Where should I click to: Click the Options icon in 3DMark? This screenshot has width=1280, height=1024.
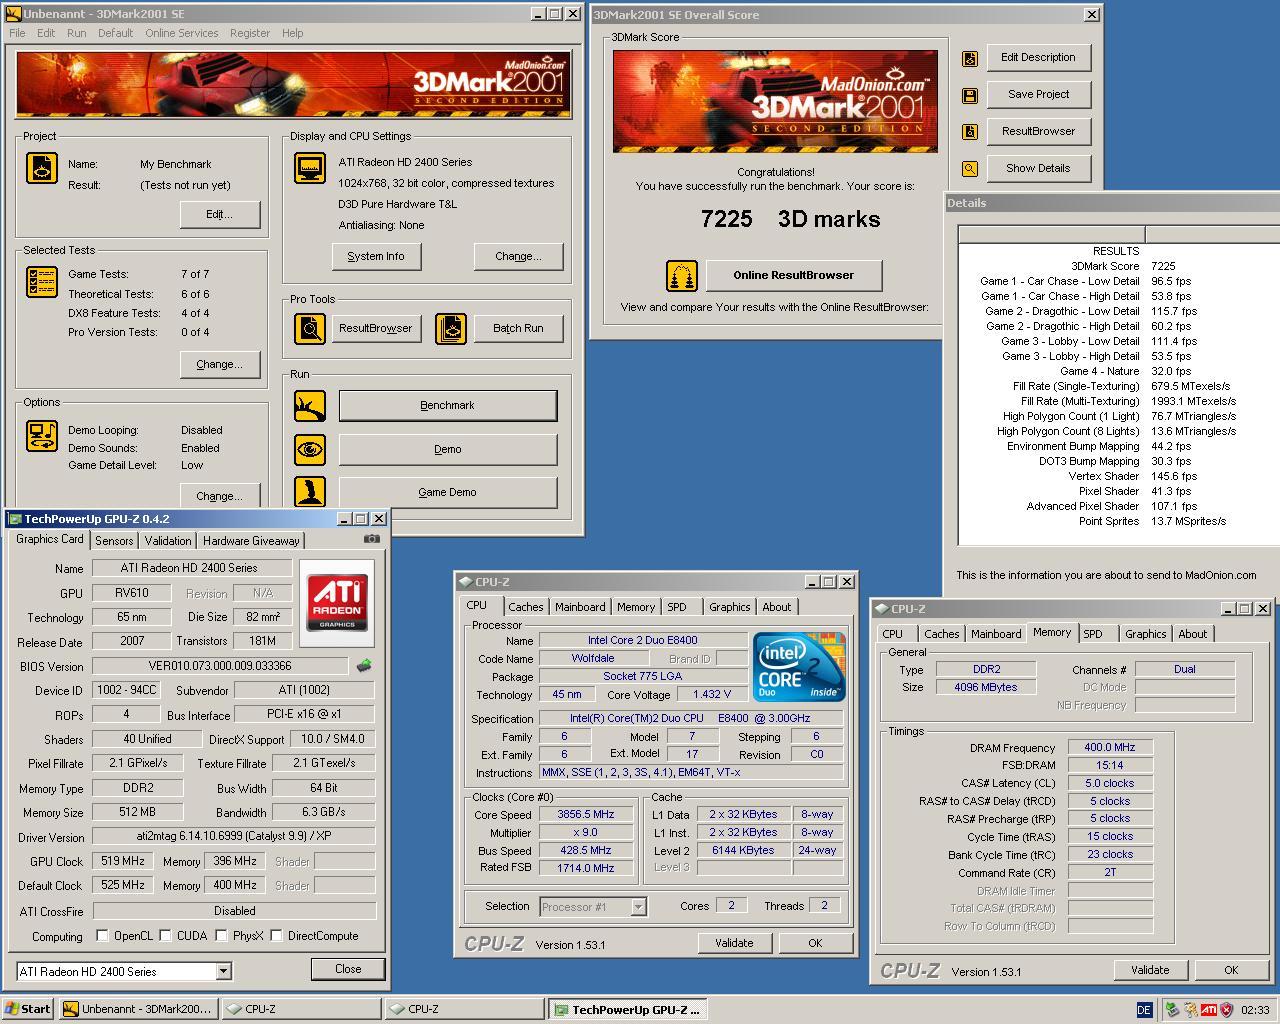[41, 436]
